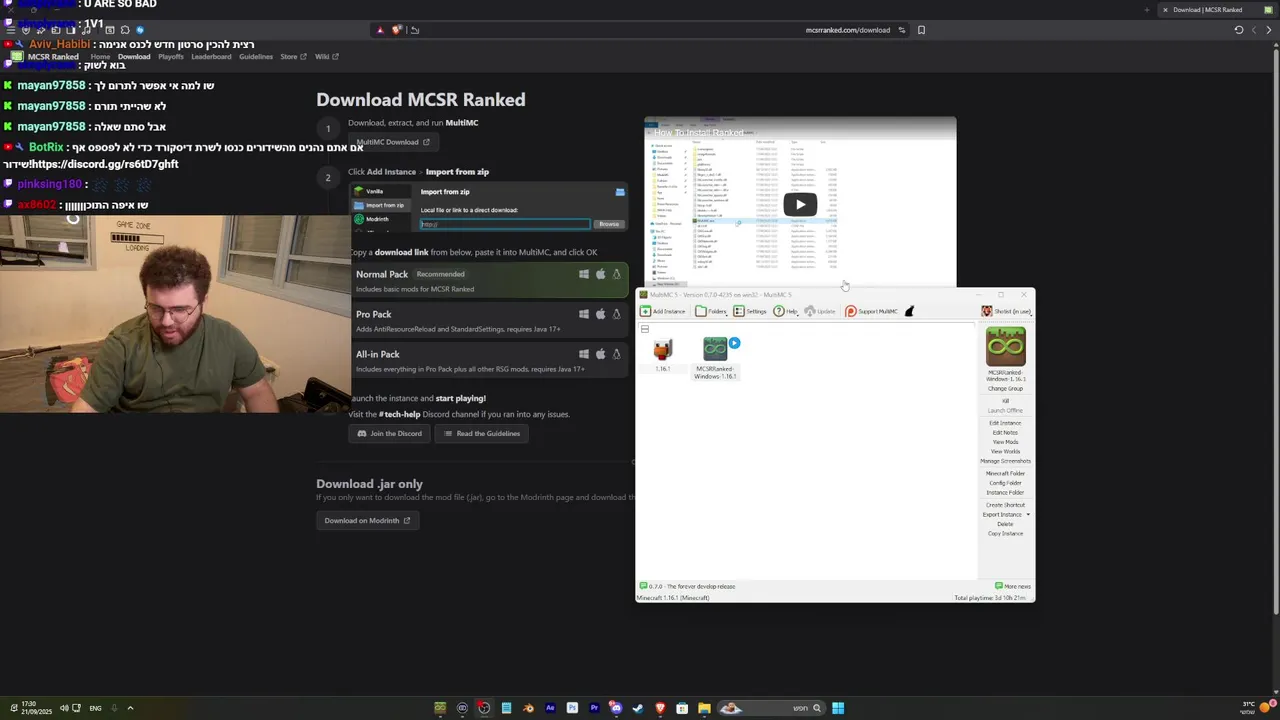The height and width of the screenshot is (720, 1280).
Task: Click Apple icon for Pro Pack
Action: click(600, 314)
